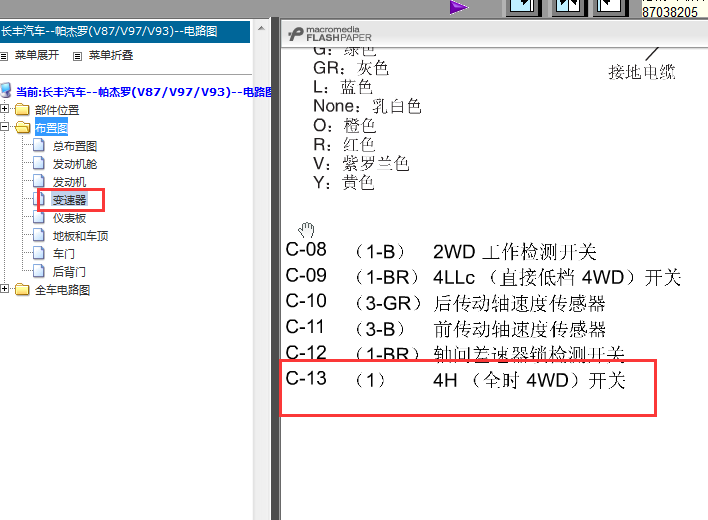Expand the 全车电路图 tree node
Viewport: 708px width, 520px height.
coord(5,289)
